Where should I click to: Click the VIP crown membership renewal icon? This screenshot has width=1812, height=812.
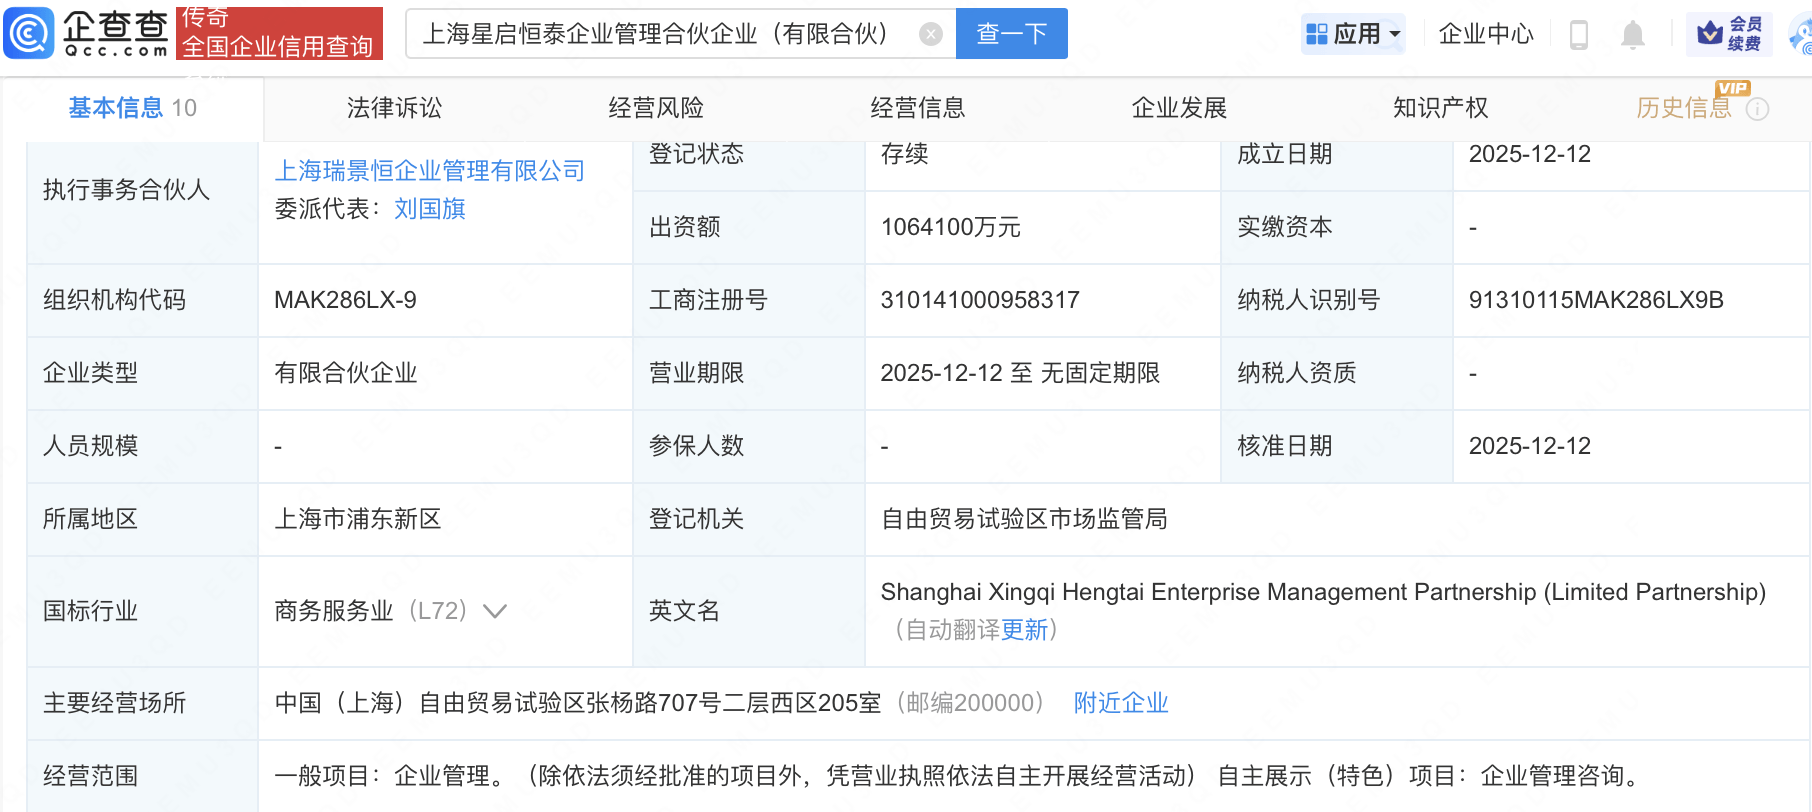(x=1729, y=34)
